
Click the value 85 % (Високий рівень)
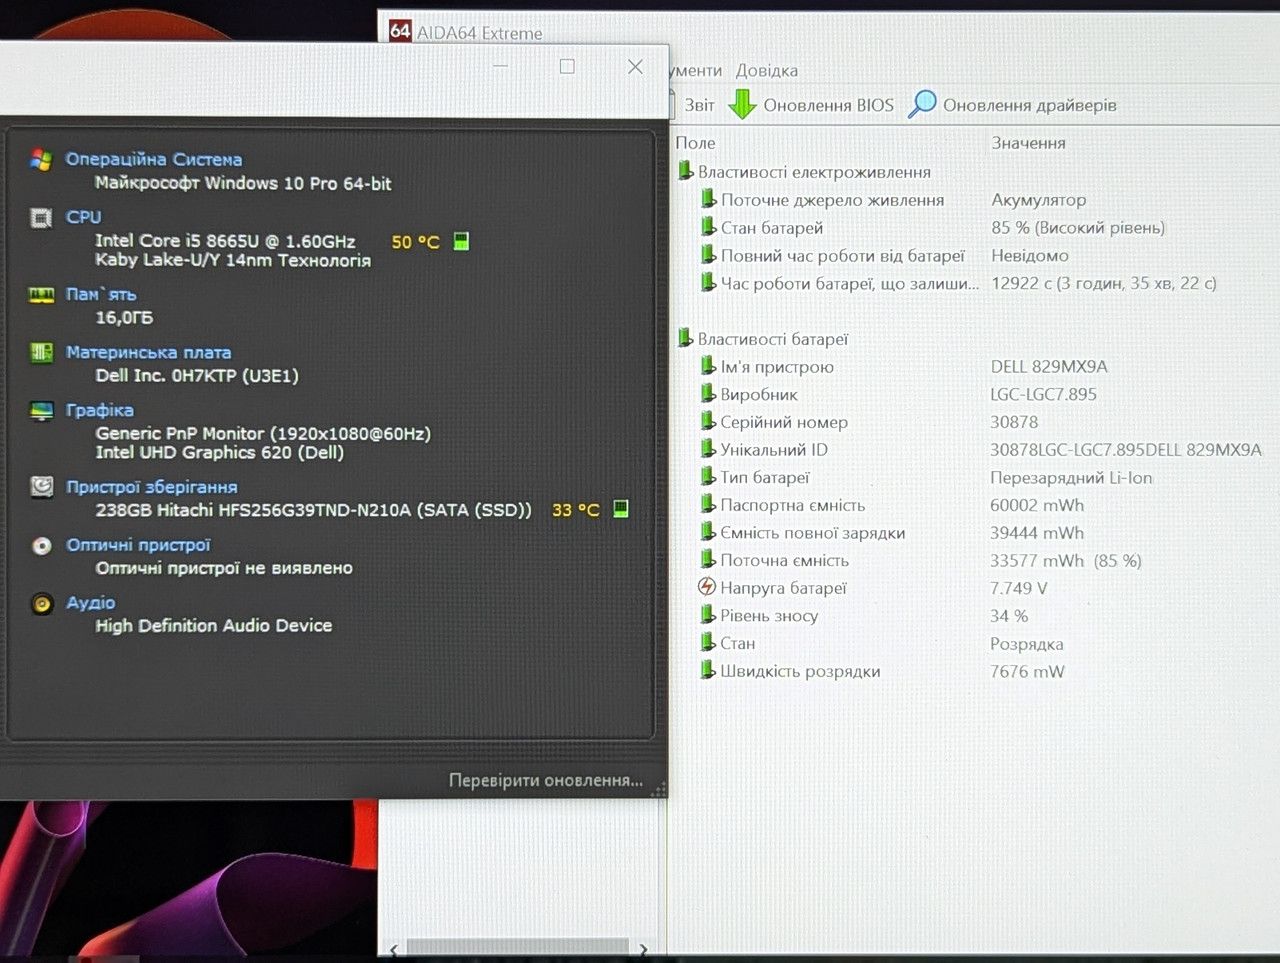(1078, 228)
